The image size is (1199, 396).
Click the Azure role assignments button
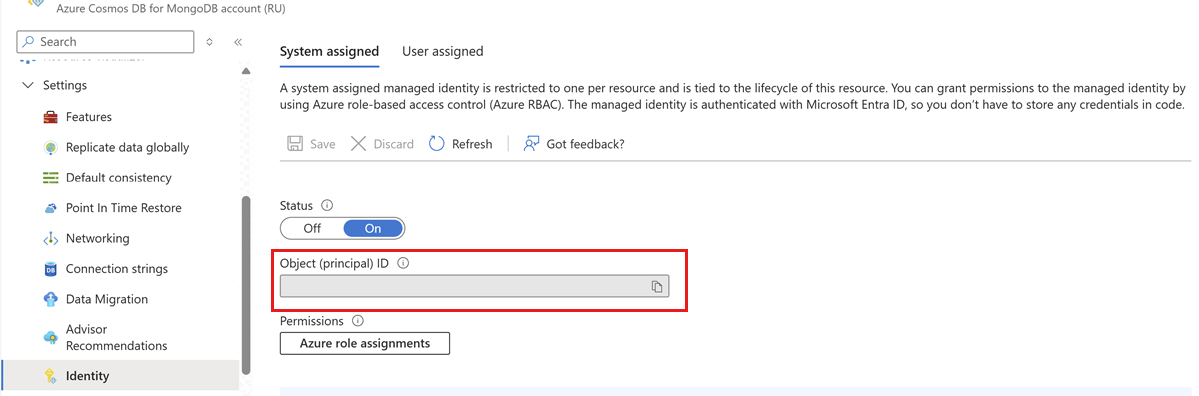(x=365, y=343)
